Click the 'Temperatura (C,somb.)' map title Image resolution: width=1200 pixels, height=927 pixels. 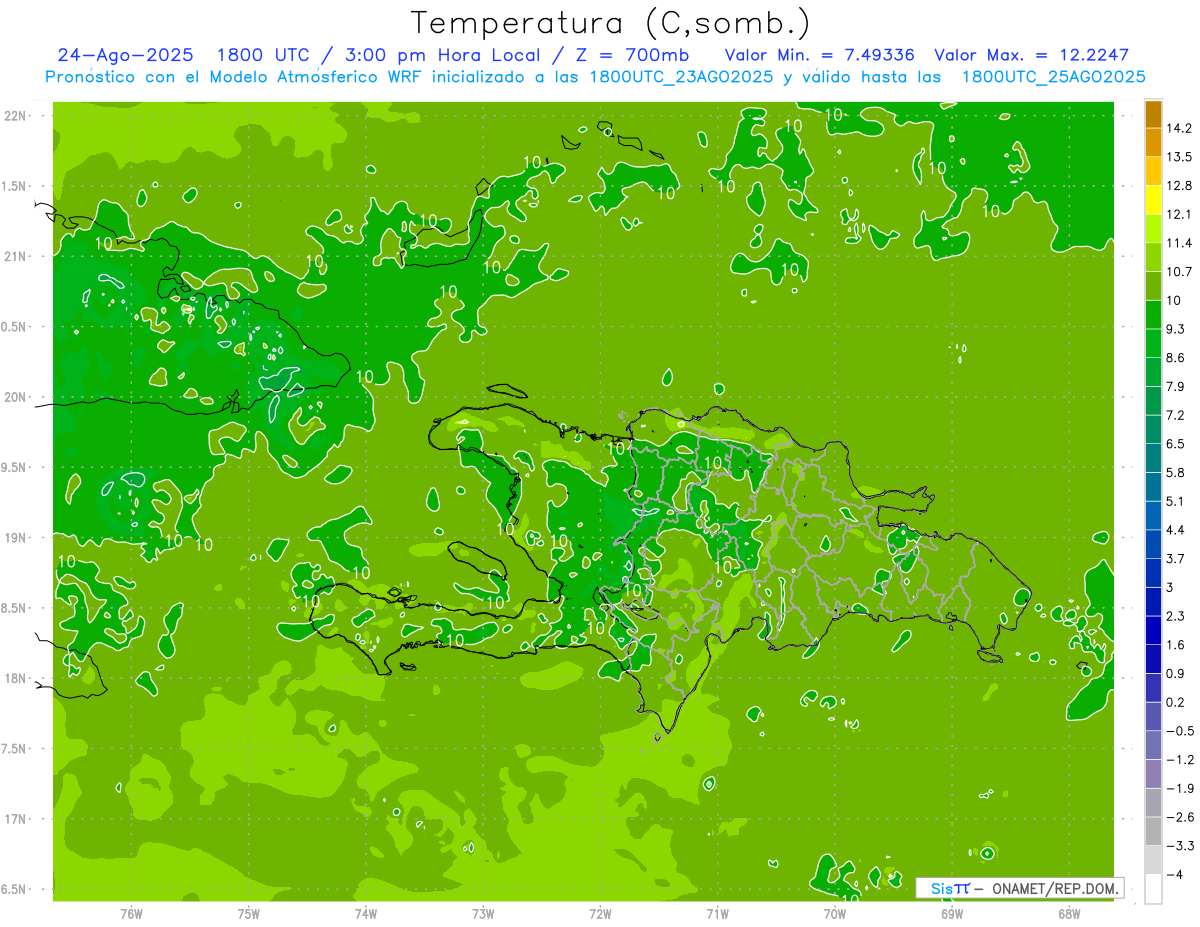tap(610, 23)
